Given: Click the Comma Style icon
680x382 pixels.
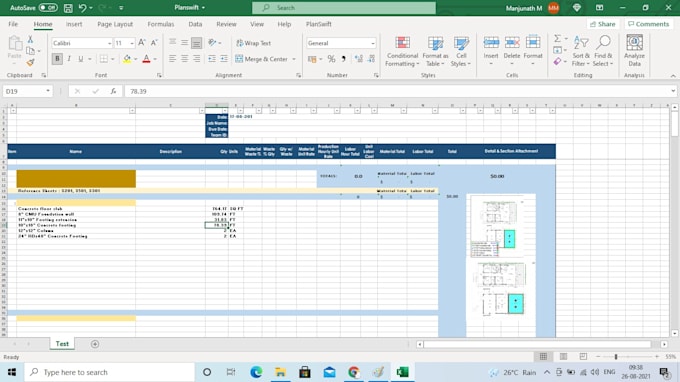Looking at the screenshot, I should pos(343,59).
